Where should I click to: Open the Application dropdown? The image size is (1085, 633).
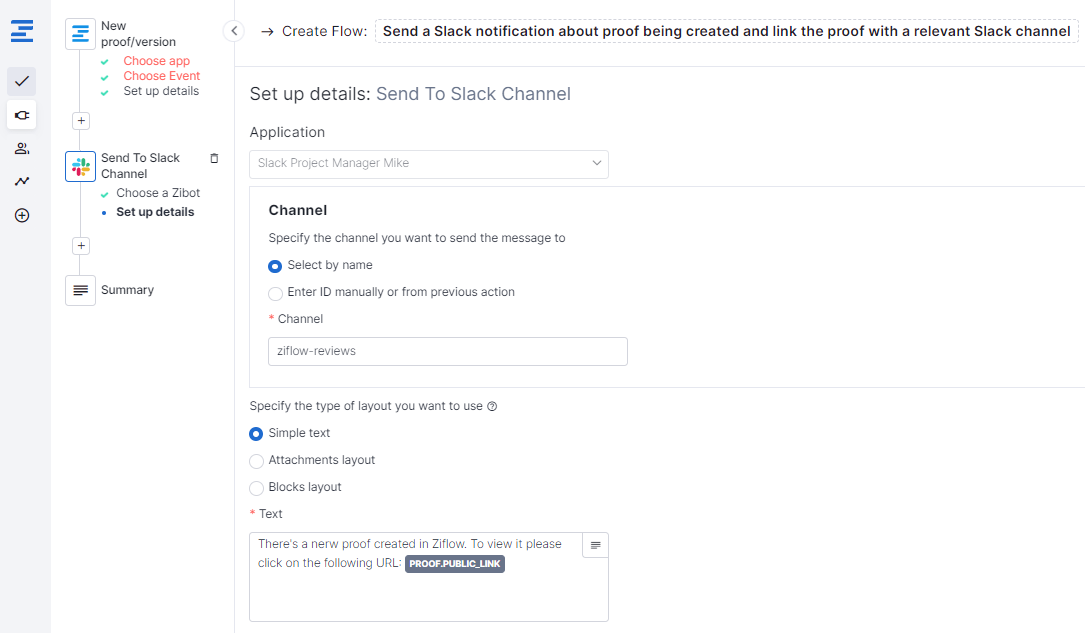click(428, 163)
